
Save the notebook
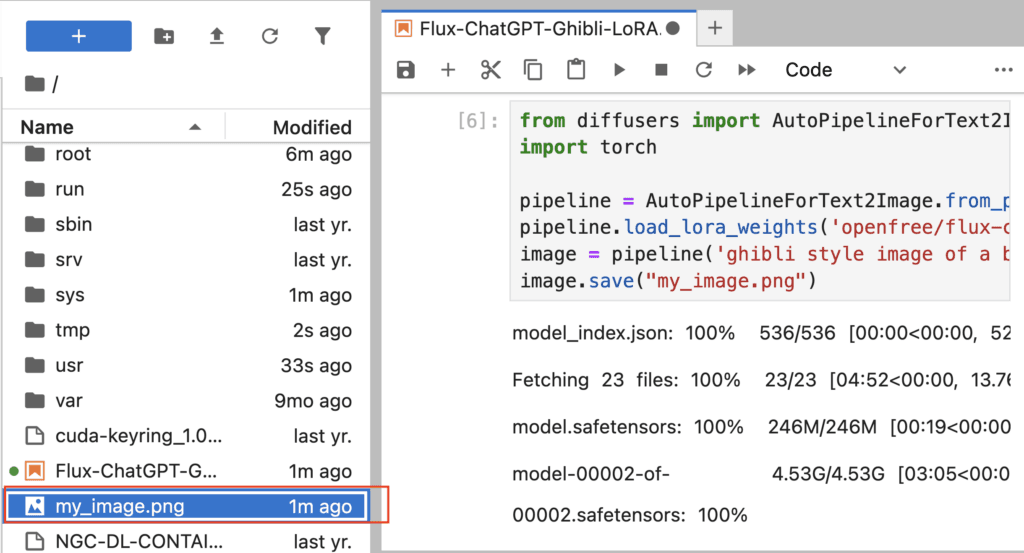coord(406,70)
